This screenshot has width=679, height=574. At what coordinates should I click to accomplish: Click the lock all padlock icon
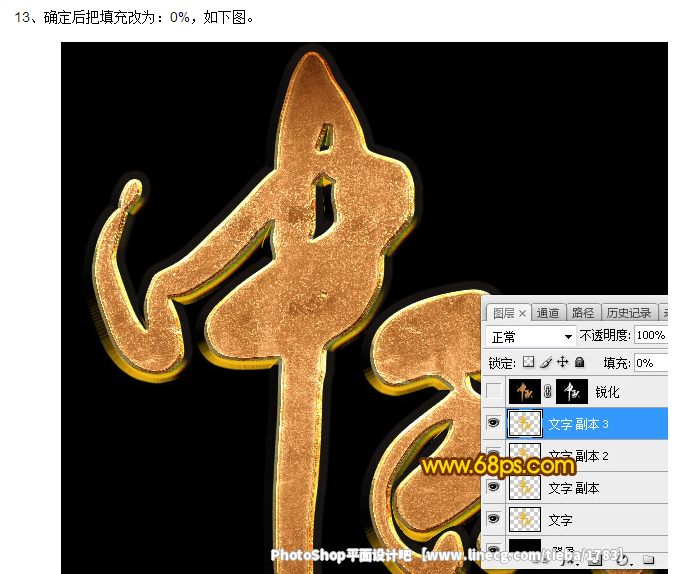point(579,362)
